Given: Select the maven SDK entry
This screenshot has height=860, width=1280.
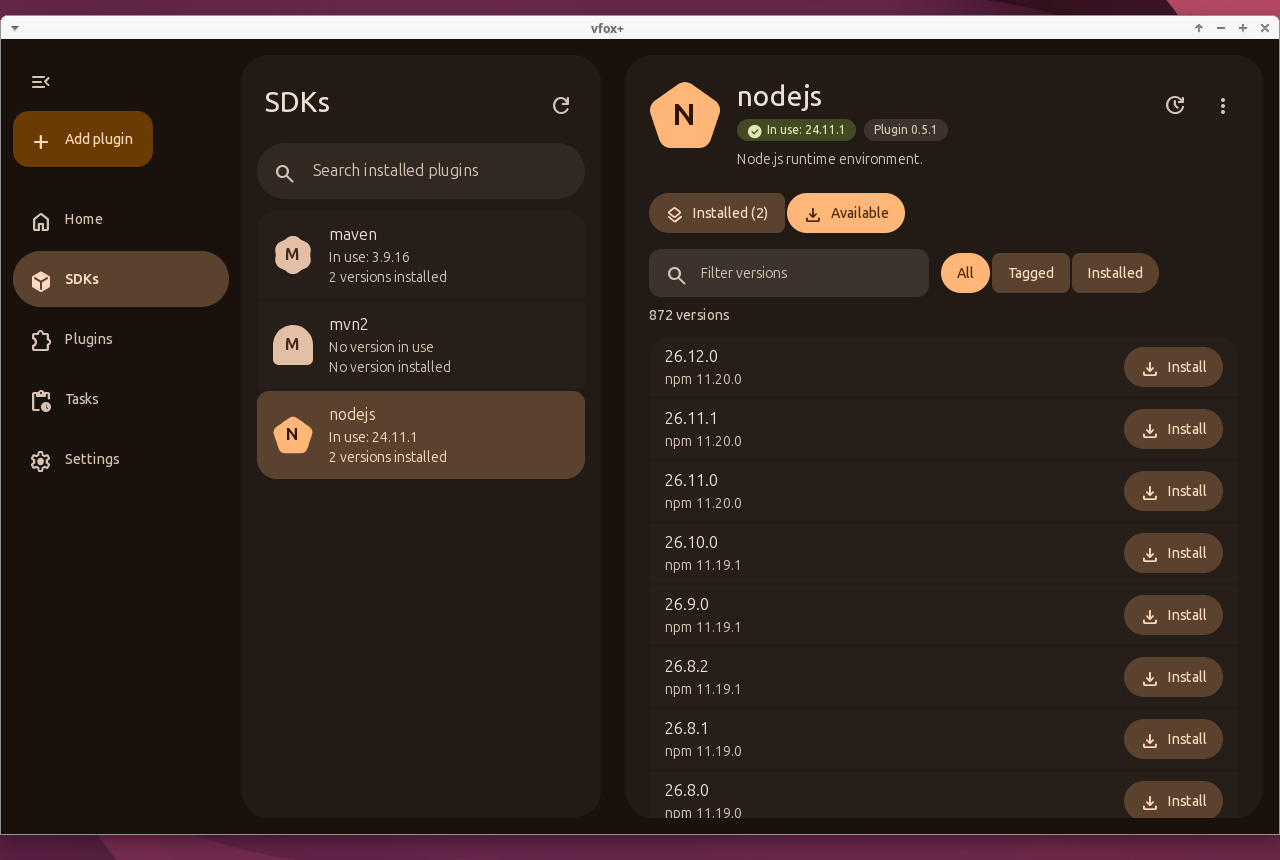Looking at the screenshot, I should coord(421,255).
